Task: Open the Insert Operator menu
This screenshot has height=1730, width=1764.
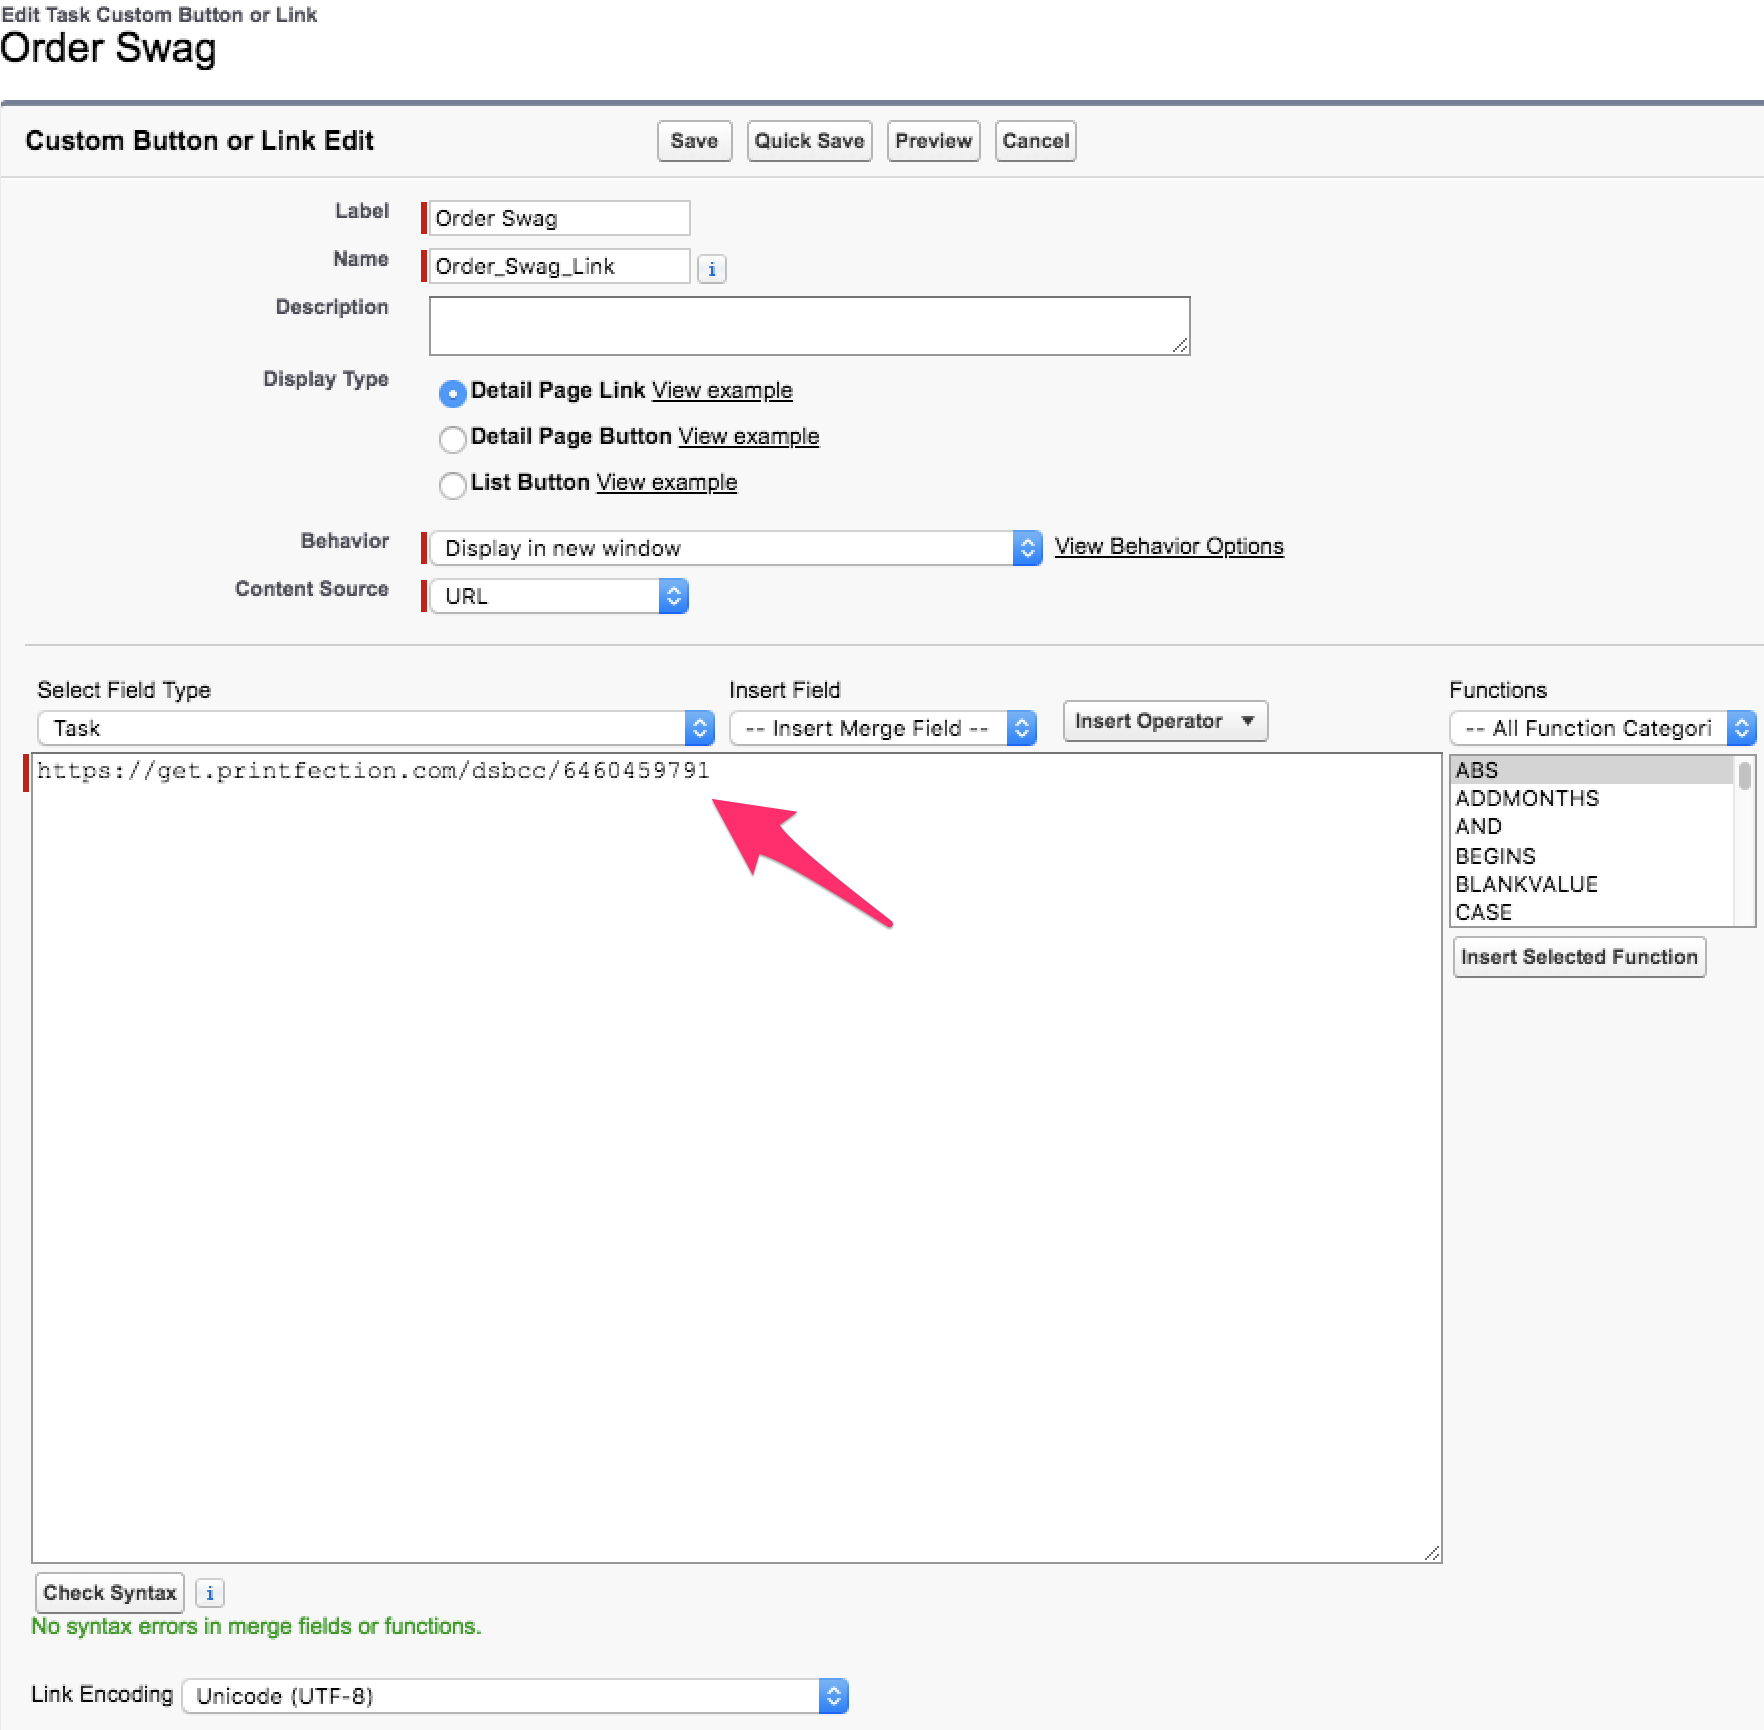Action: tap(1164, 721)
